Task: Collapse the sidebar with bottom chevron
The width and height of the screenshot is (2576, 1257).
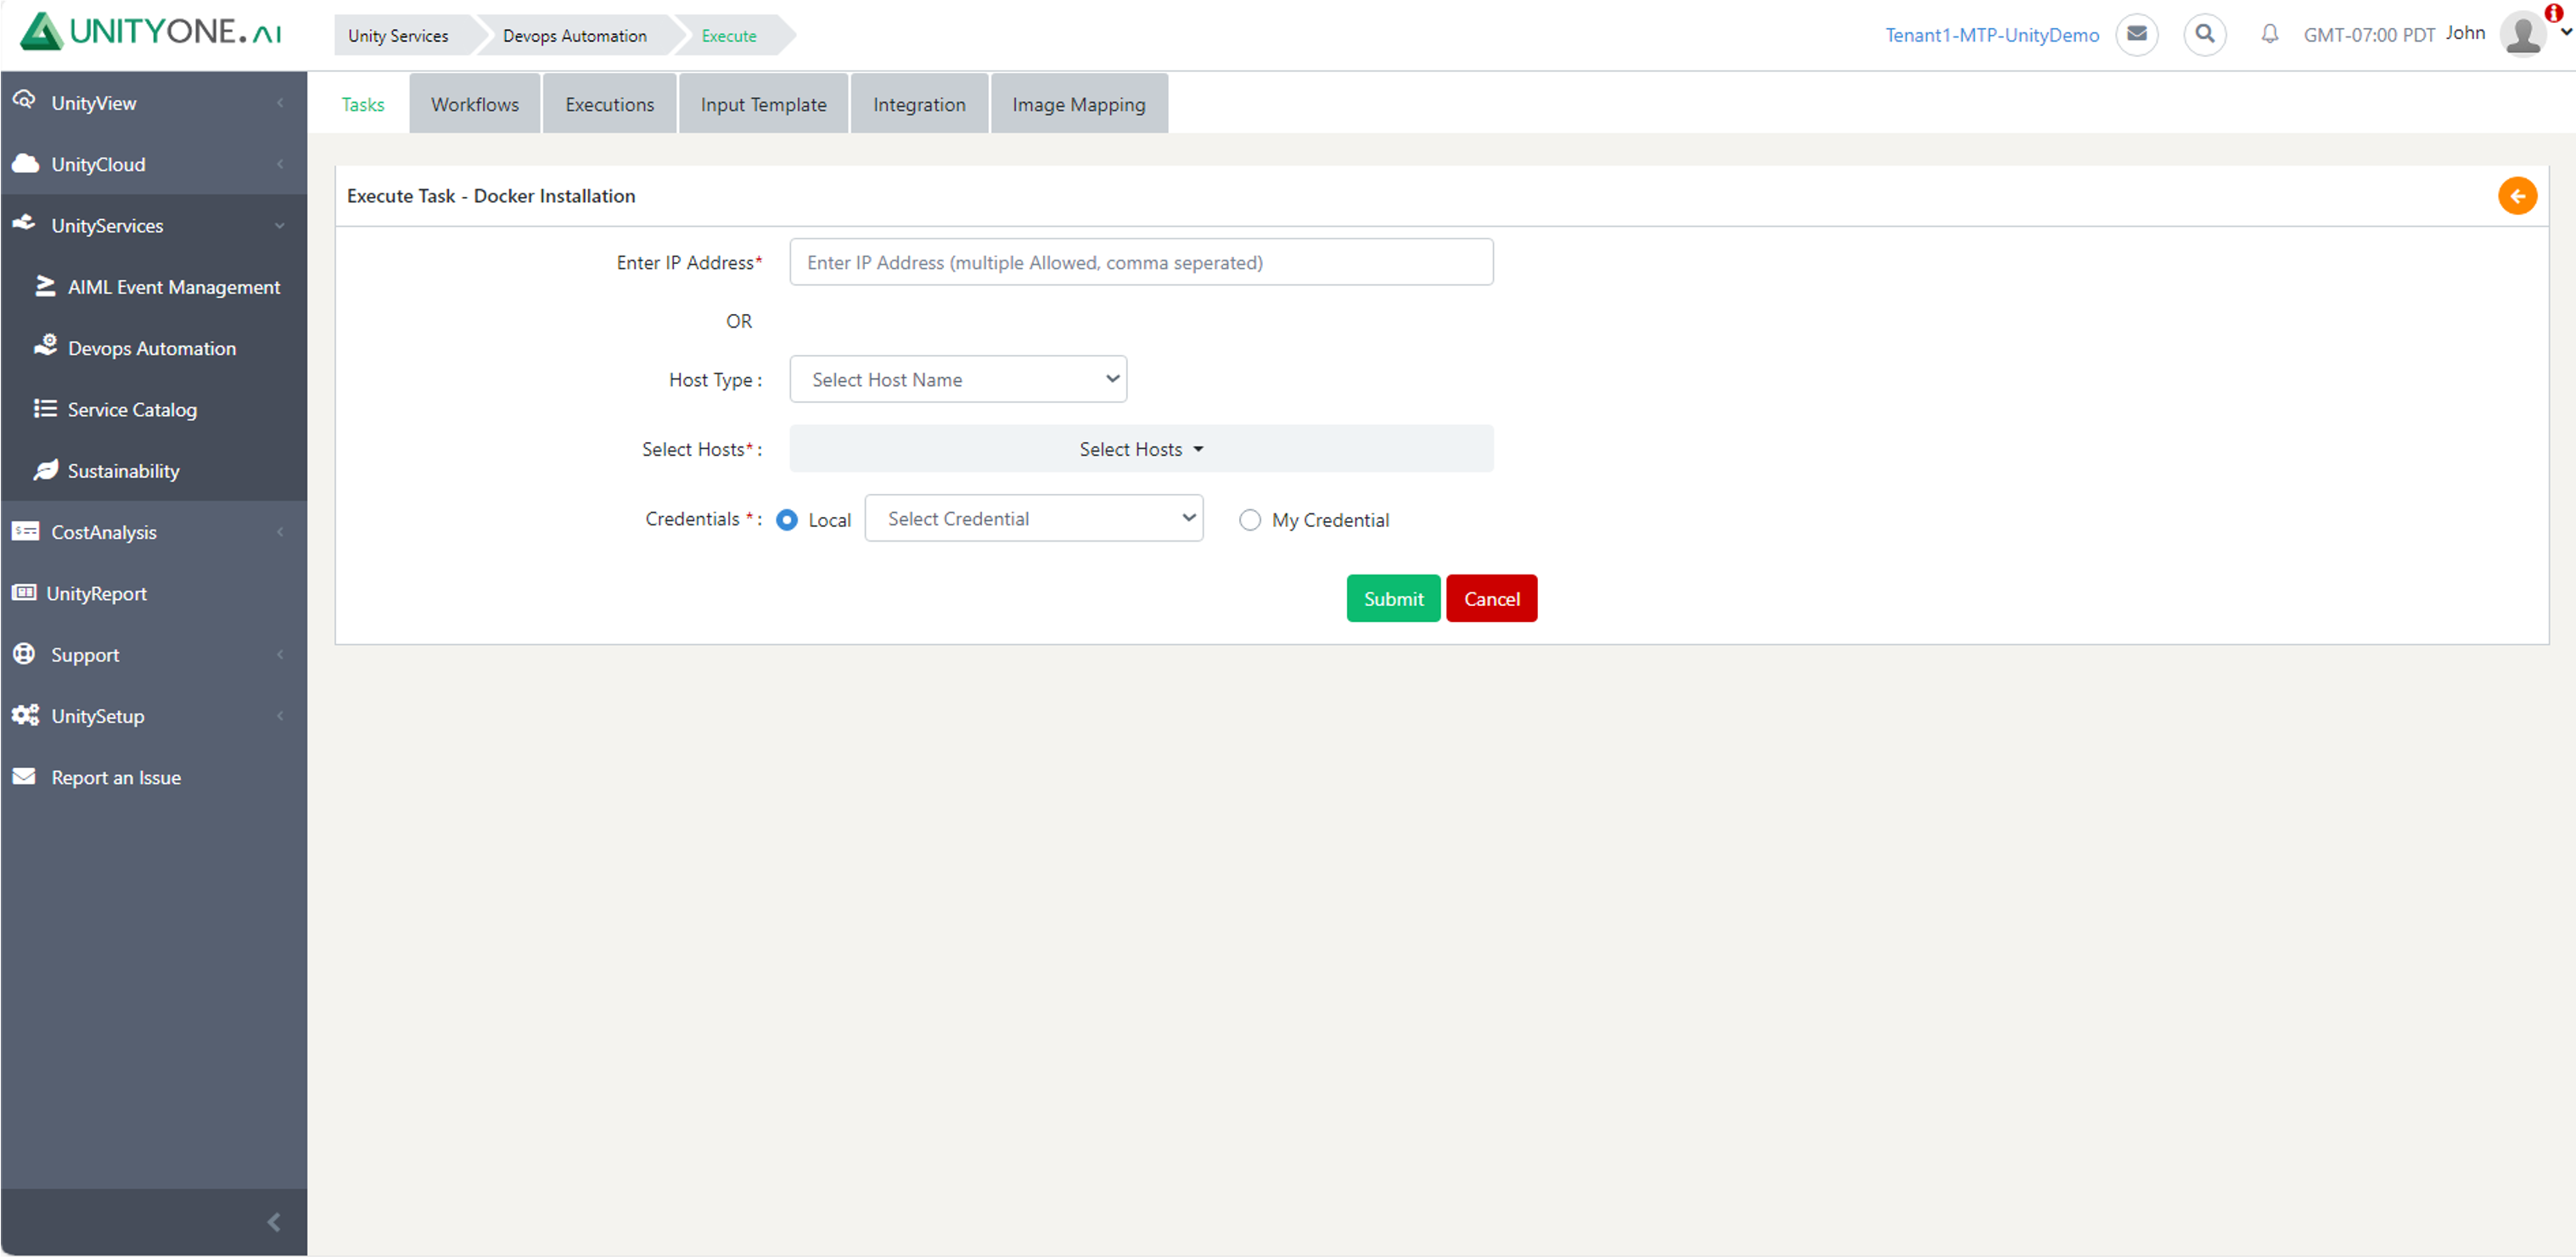Action: coord(274,1222)
